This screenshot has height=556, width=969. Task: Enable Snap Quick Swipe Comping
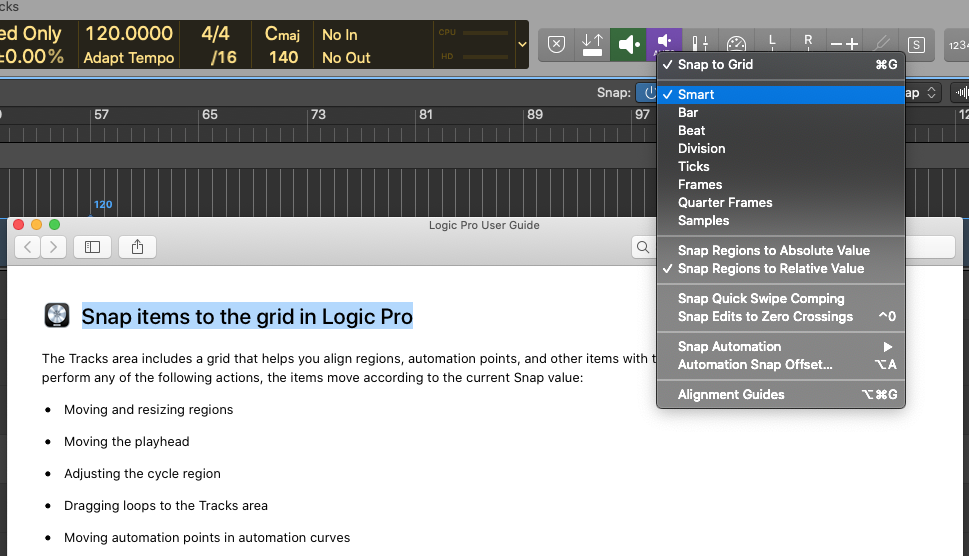click(781, 298)
